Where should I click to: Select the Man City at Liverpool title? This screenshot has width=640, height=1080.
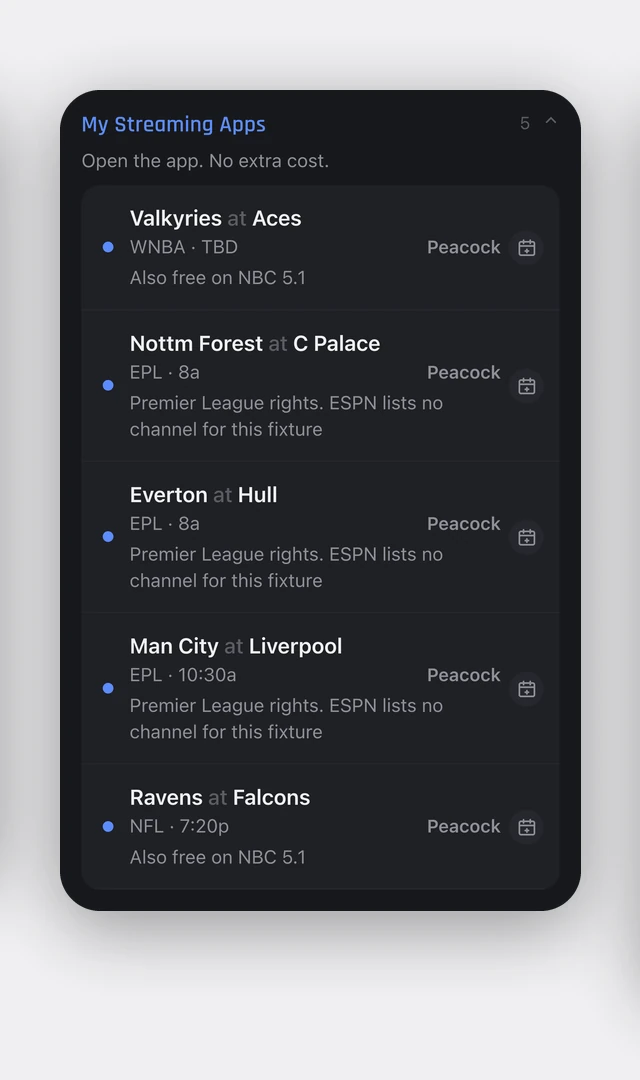(x=236, y=646)
